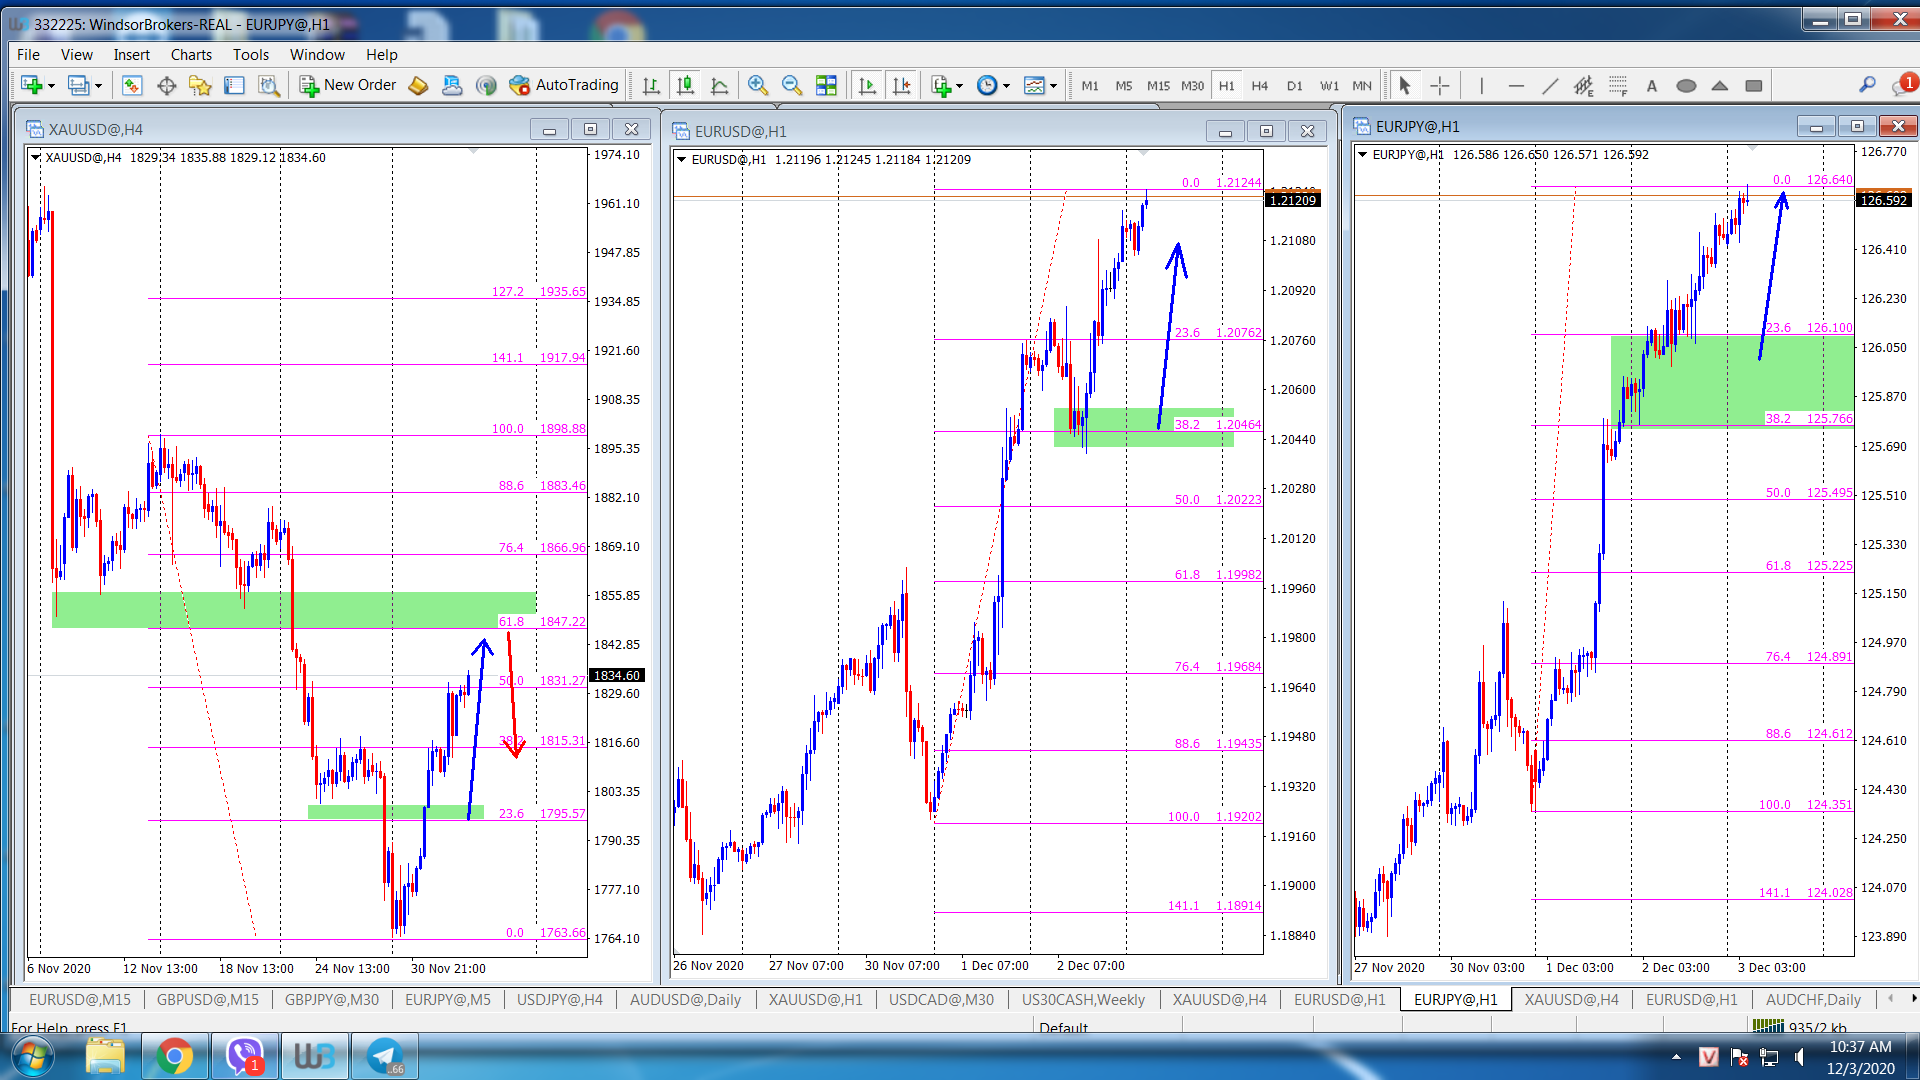Expand the Indicators dropdown arrow
Viewport: 1920px width, 1080px height.
click(x=959, y=86)
